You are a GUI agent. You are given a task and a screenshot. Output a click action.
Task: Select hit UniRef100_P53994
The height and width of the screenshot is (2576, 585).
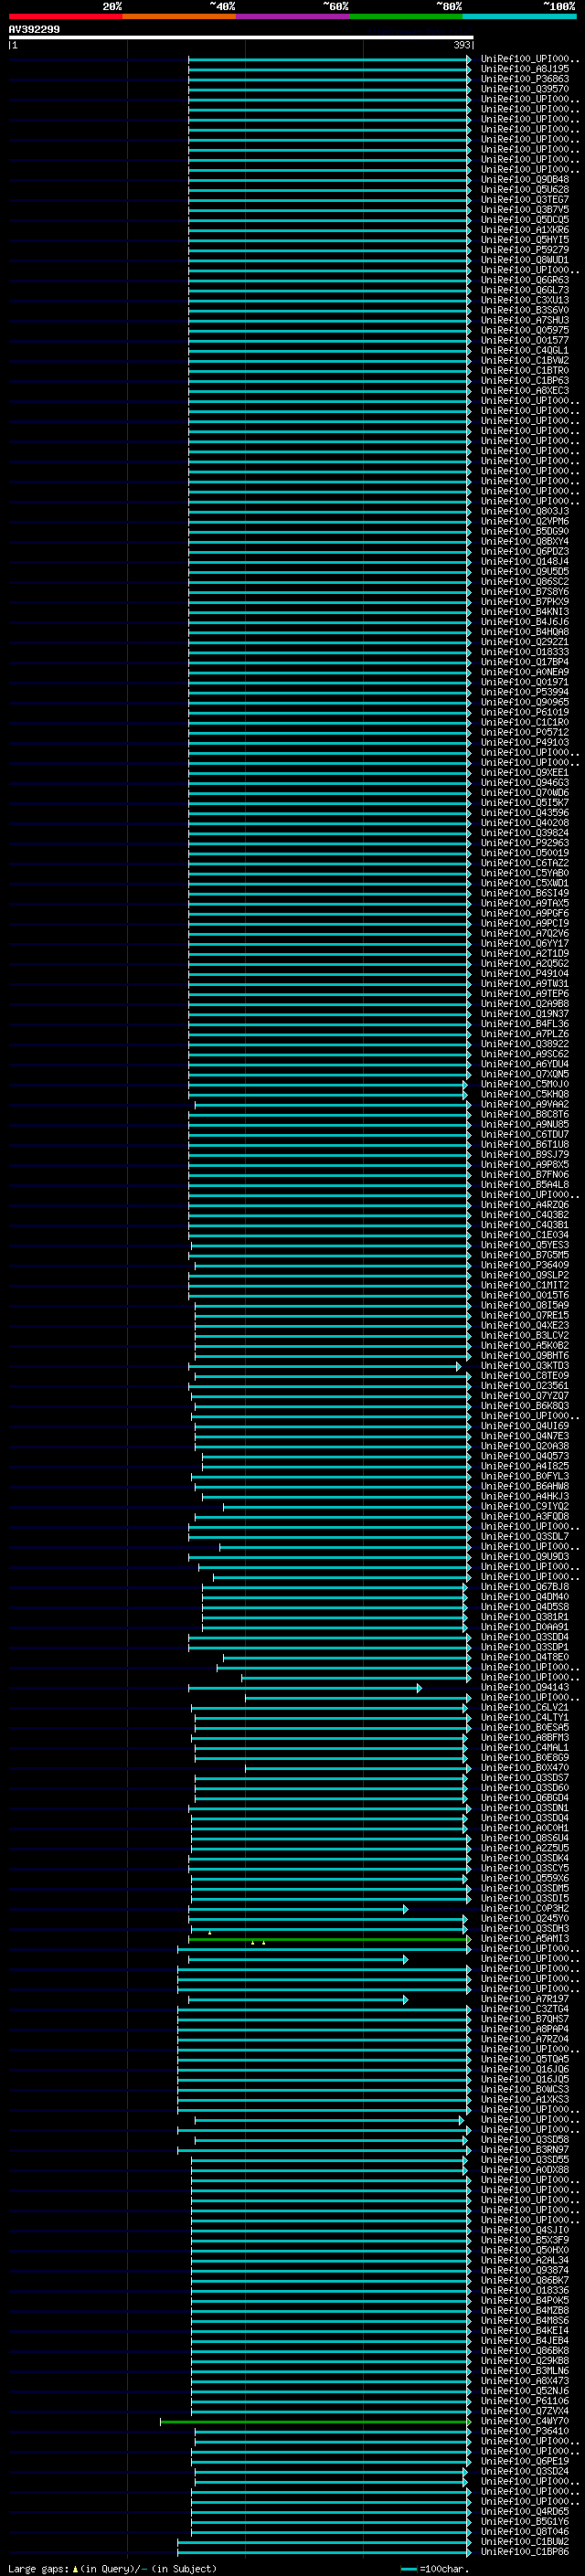tap(524, 692)
